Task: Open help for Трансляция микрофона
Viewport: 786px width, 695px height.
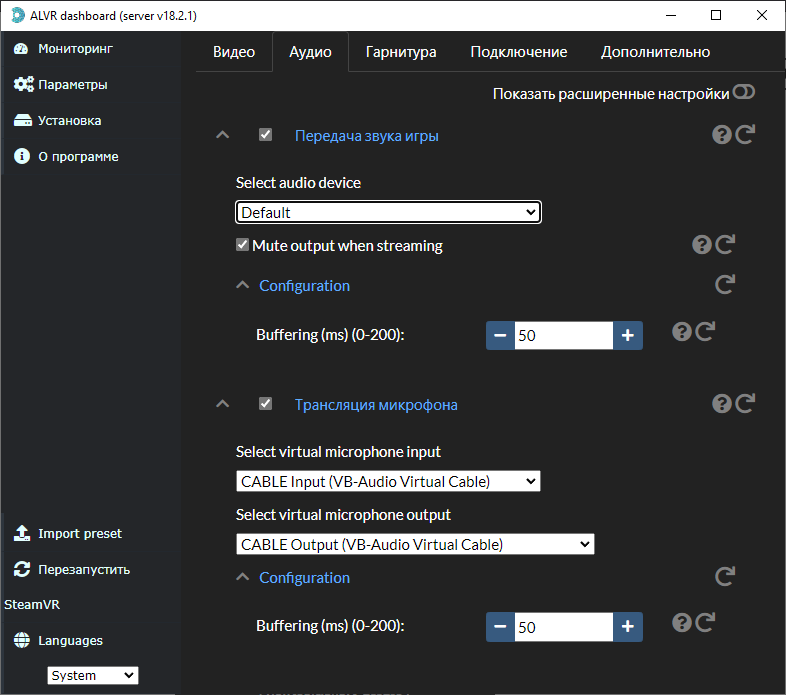Action: point(721,404)
